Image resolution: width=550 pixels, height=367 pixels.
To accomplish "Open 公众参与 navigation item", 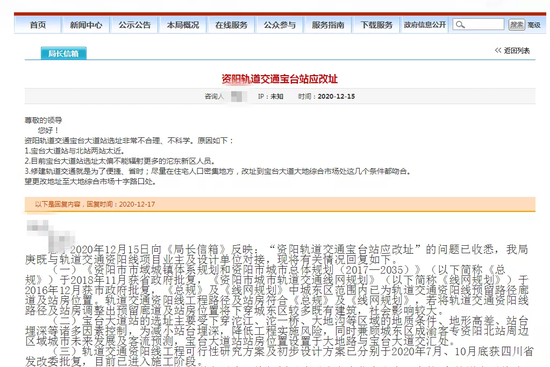I will click(280, 25).
